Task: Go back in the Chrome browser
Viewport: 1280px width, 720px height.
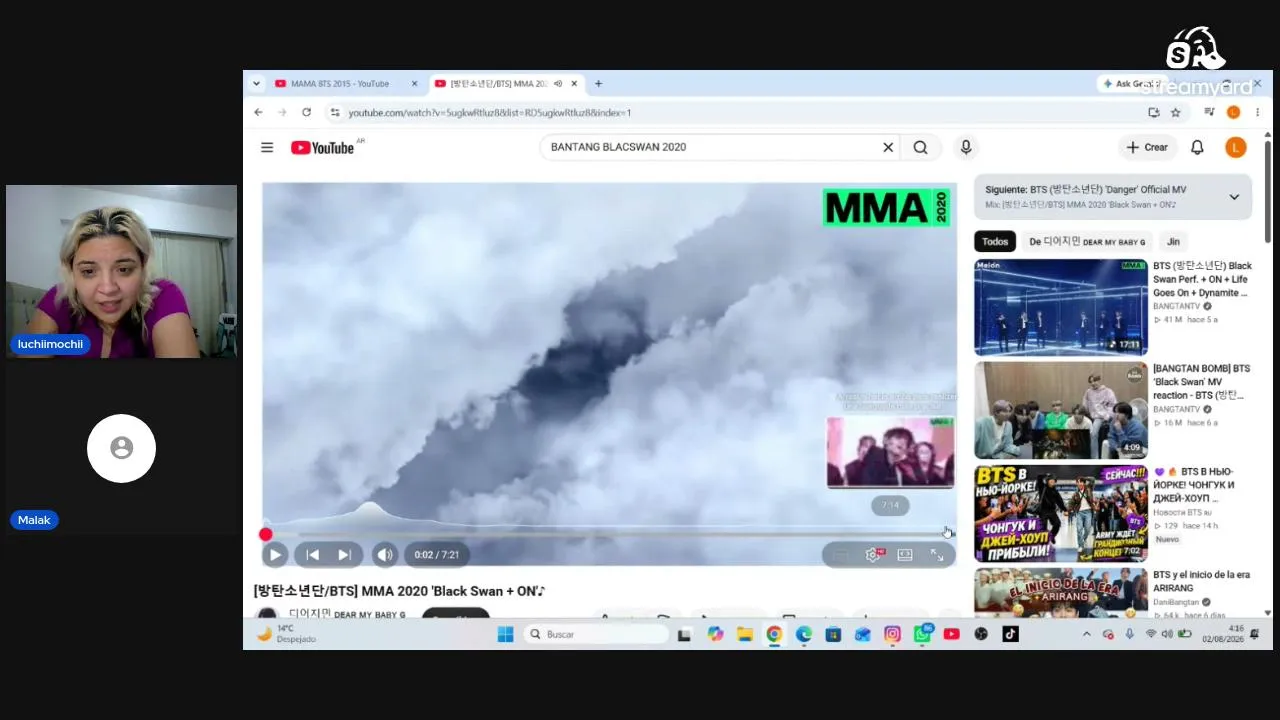Action: point(258,112)
